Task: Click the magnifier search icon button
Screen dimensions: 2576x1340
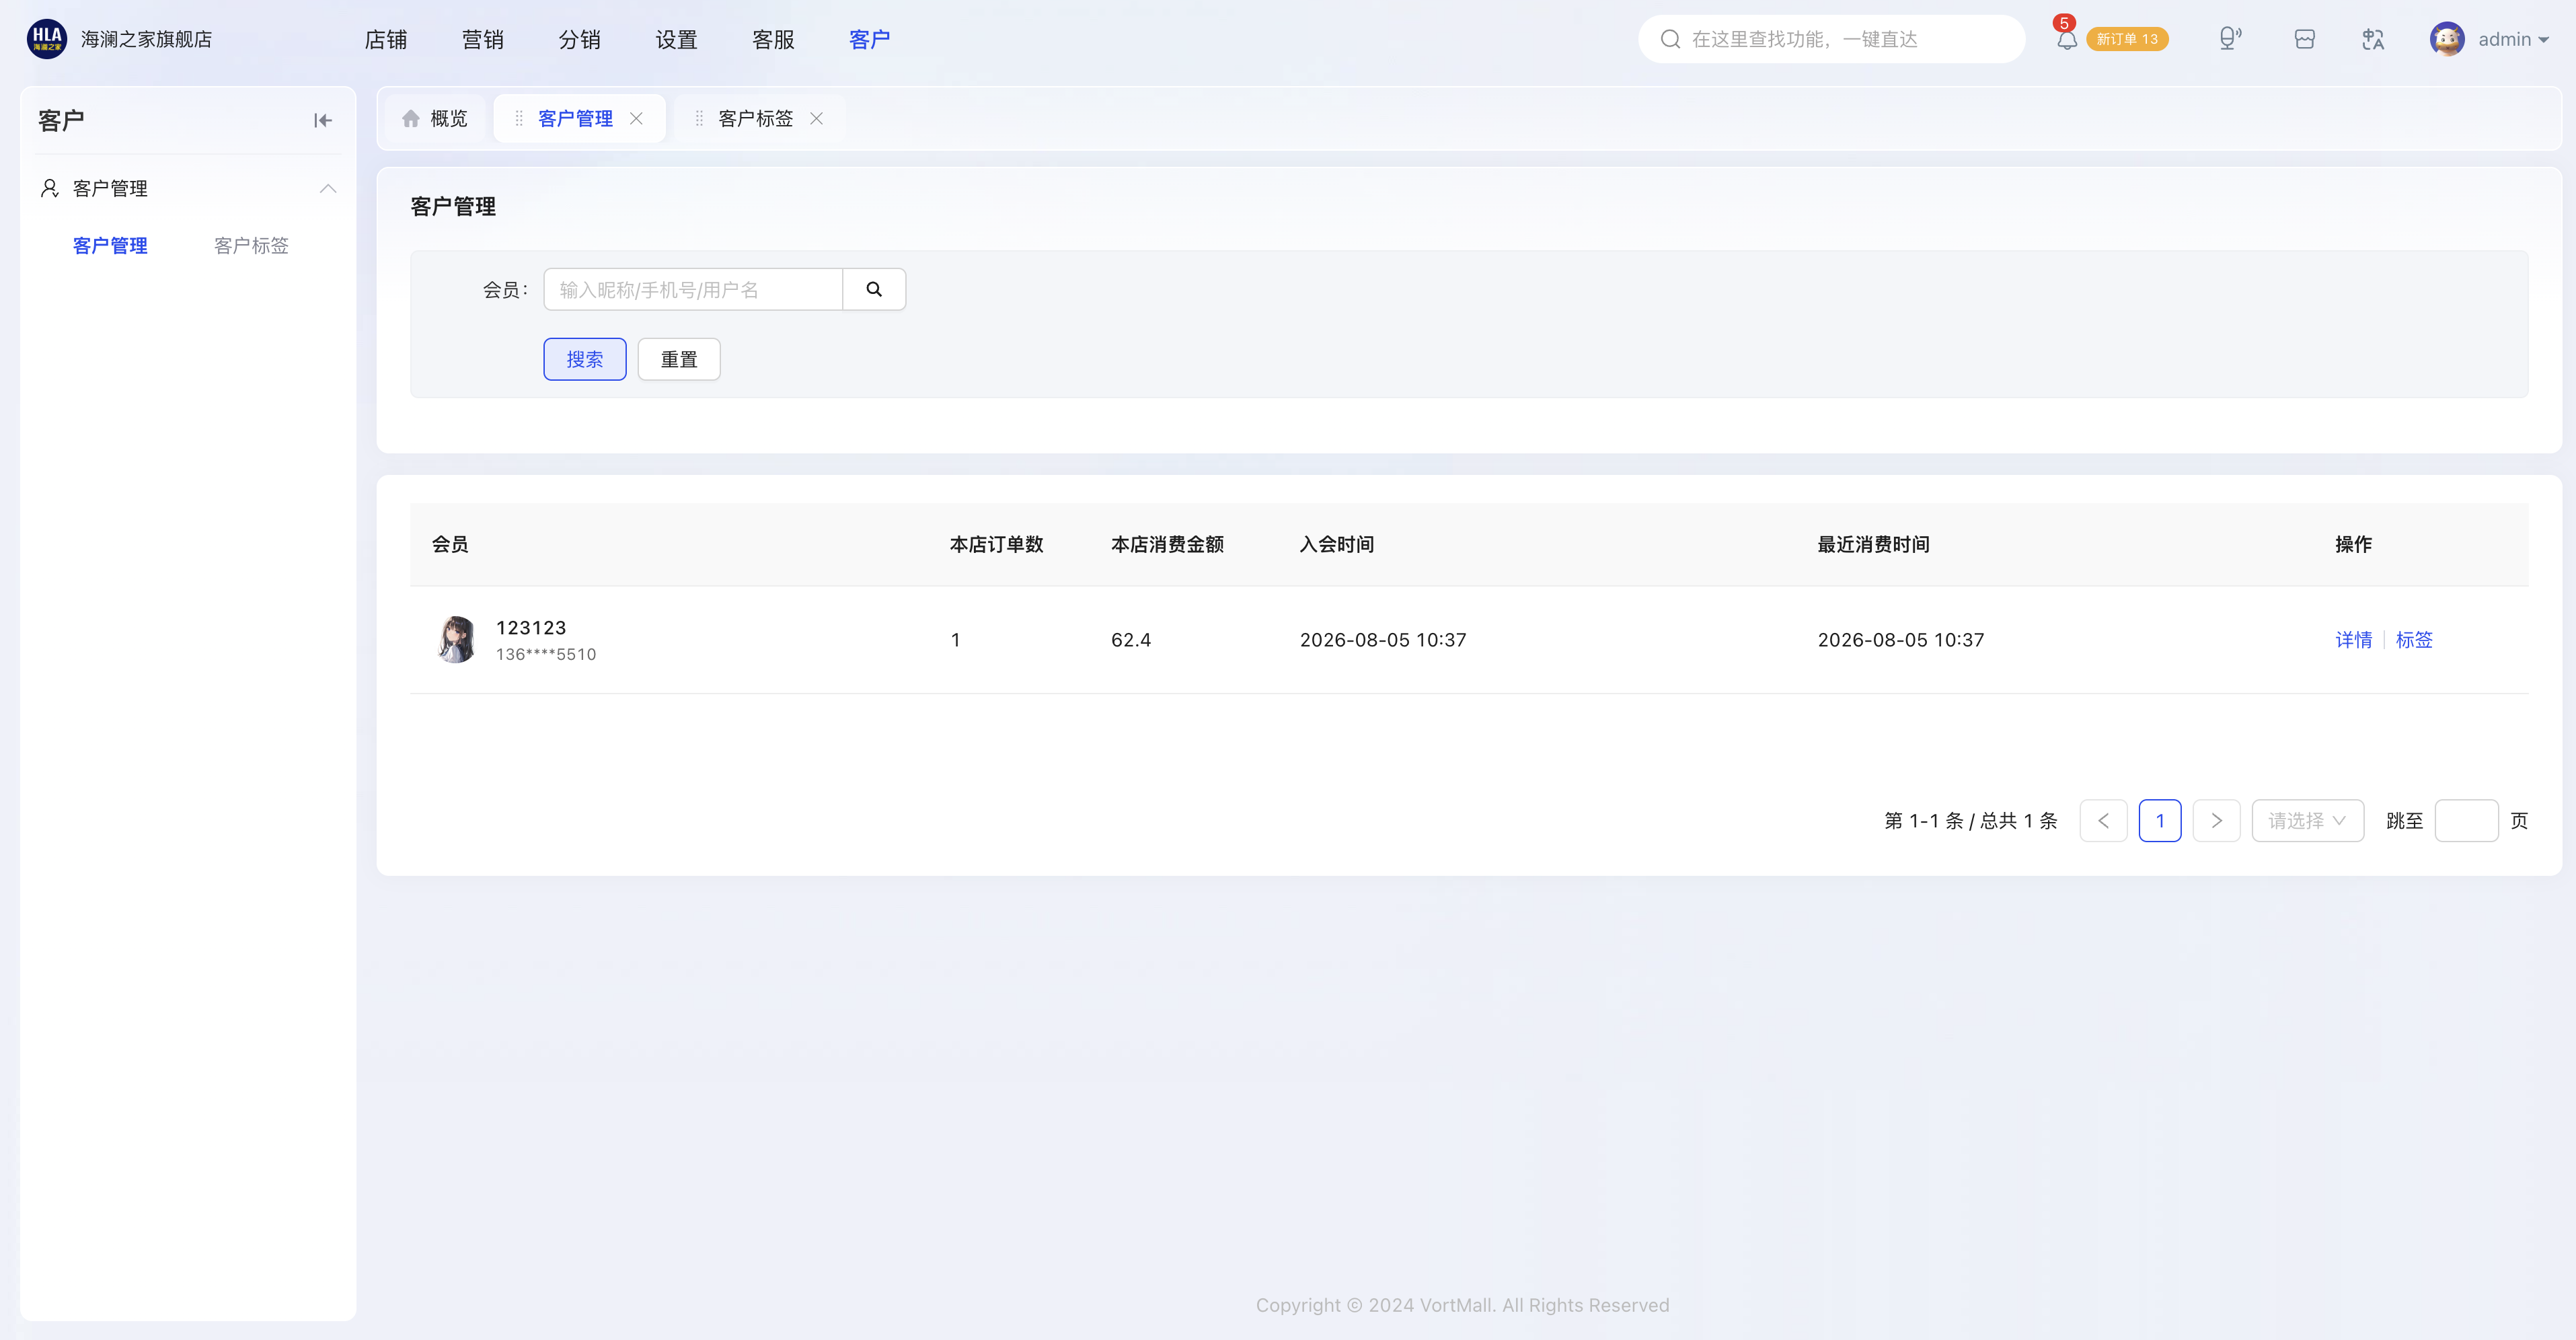Action: [874, 289]
